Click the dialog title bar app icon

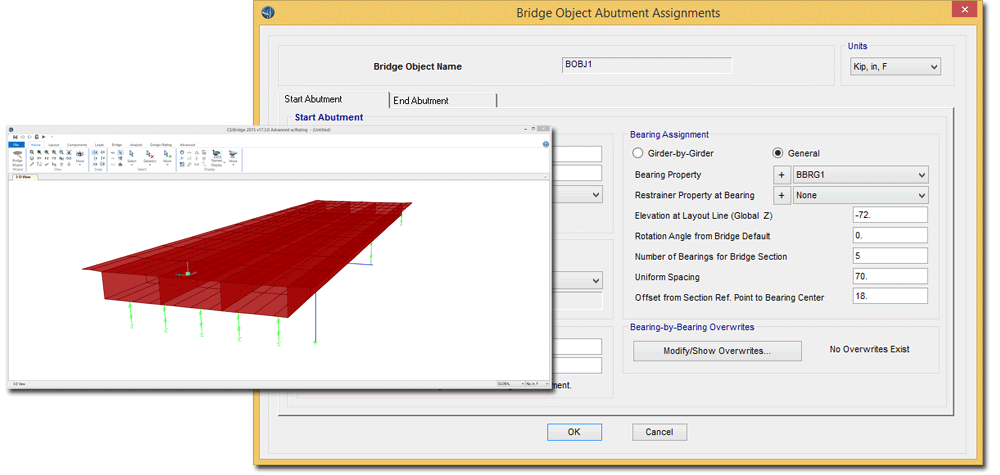tap(267, 13)
